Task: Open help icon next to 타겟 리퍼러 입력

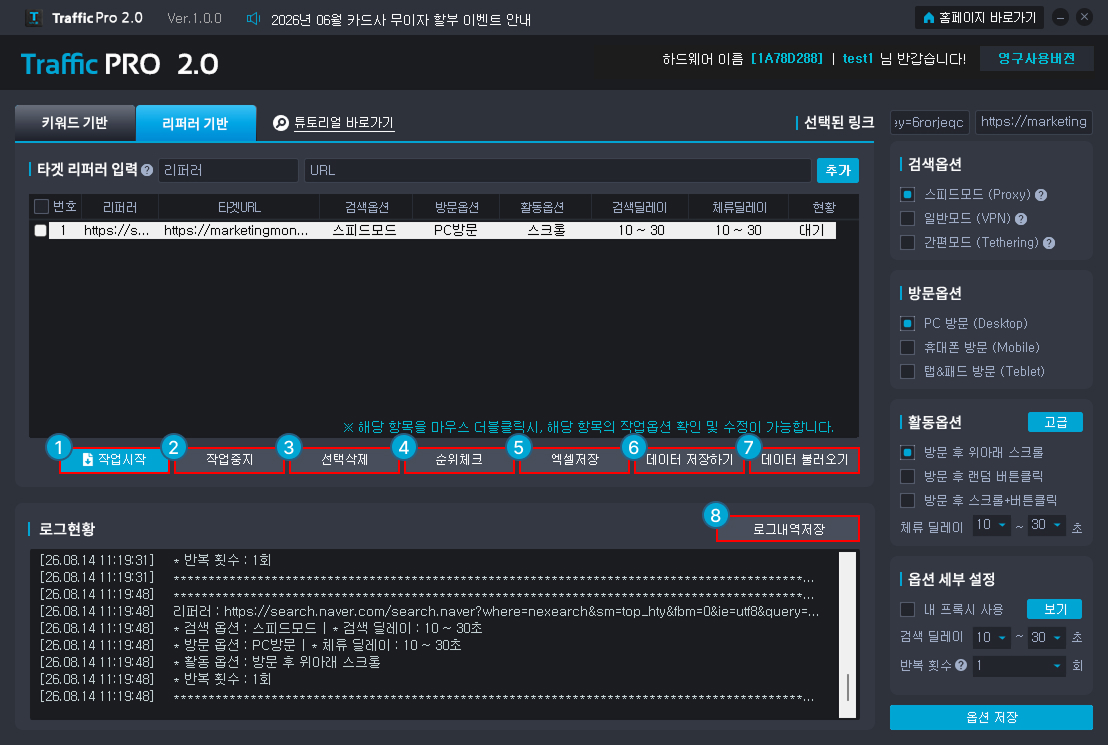Action: point(147,170)
